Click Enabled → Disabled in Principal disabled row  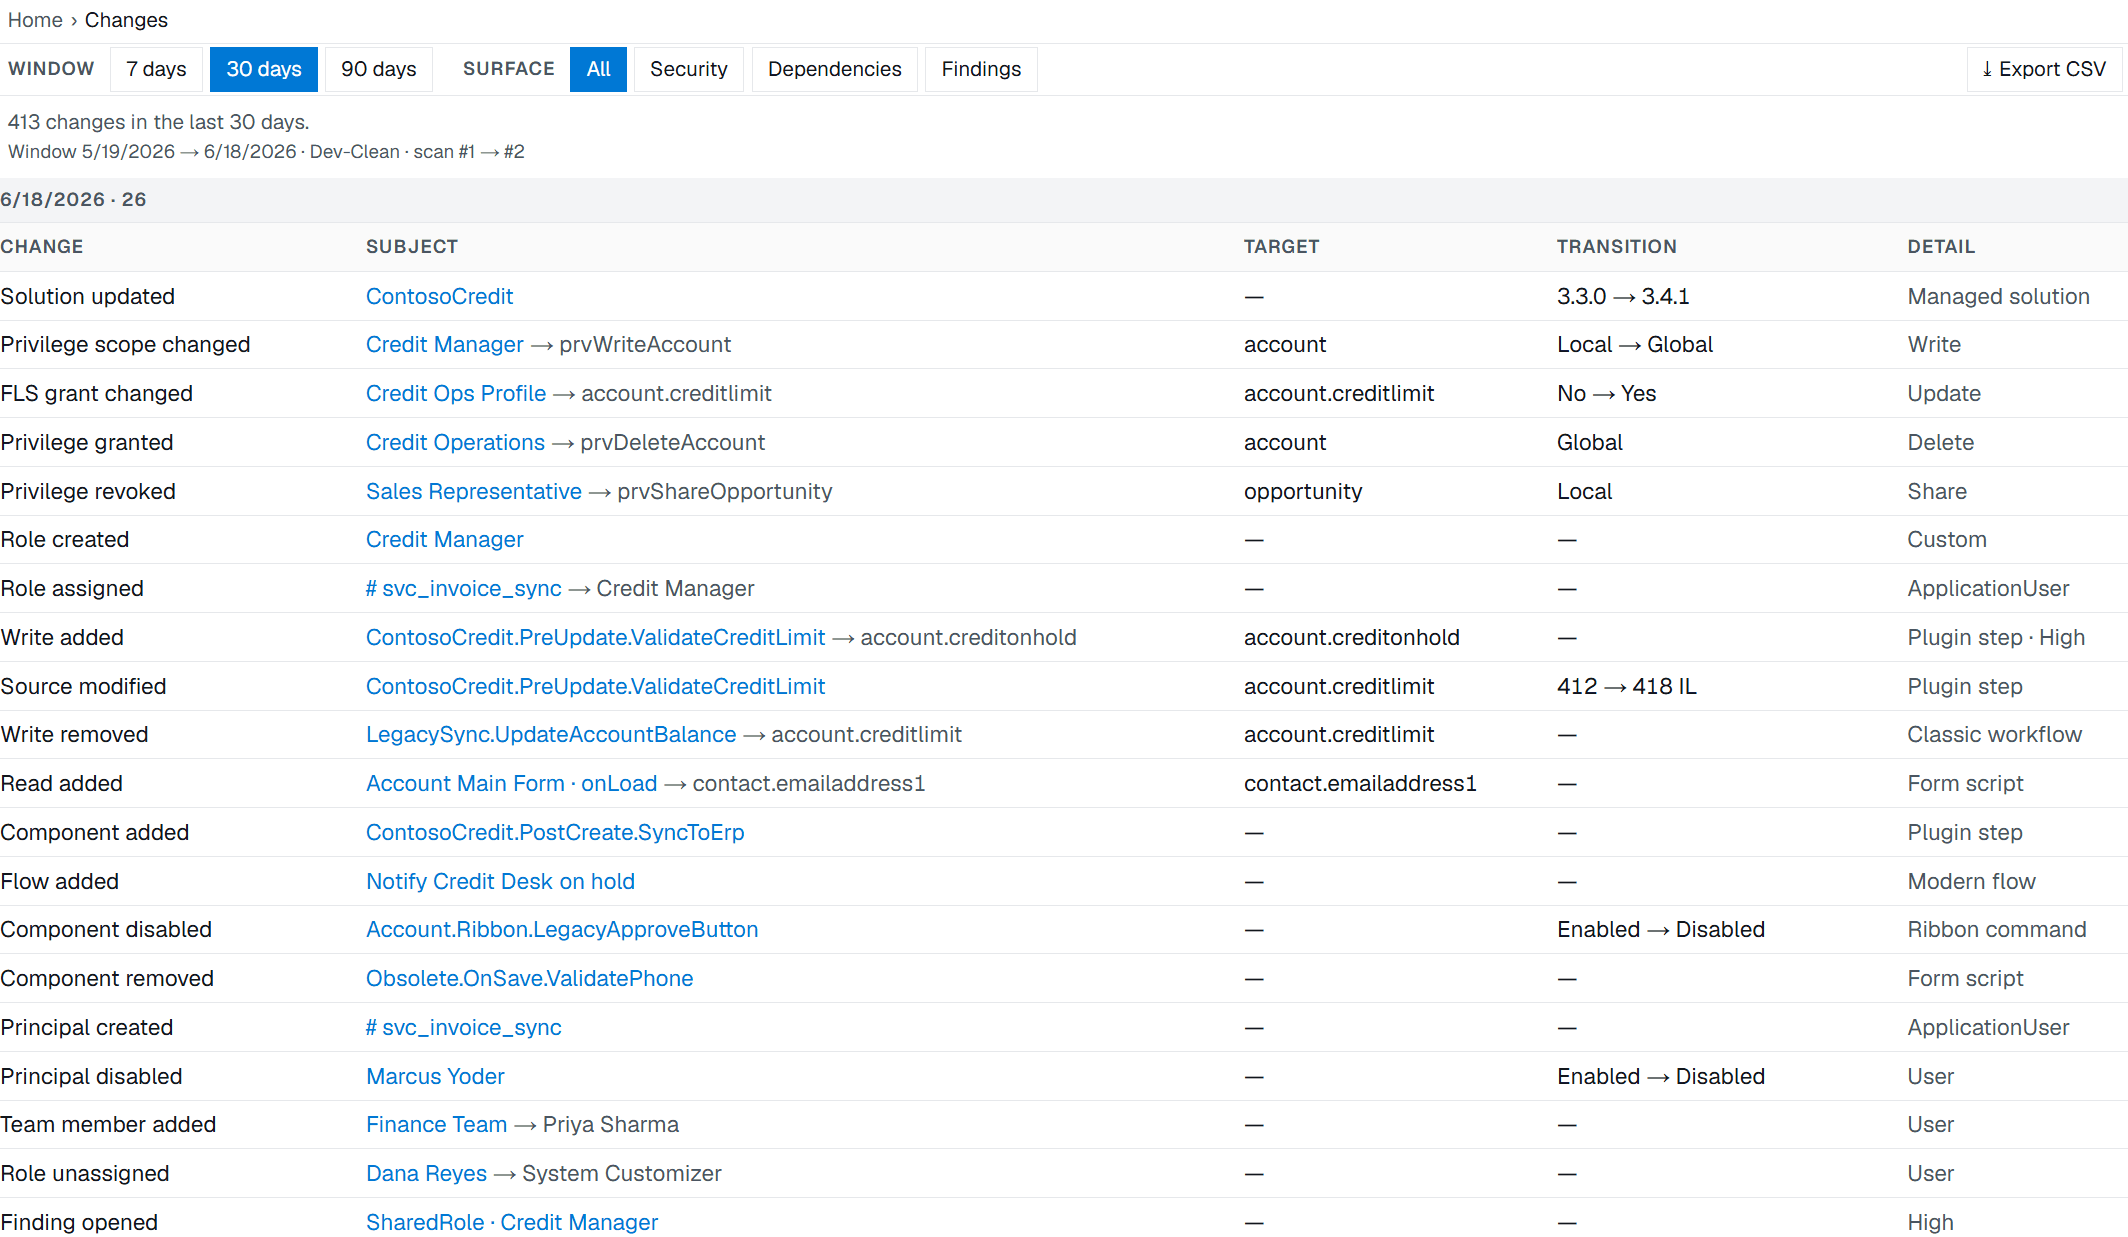[x=1661, y=1076]
